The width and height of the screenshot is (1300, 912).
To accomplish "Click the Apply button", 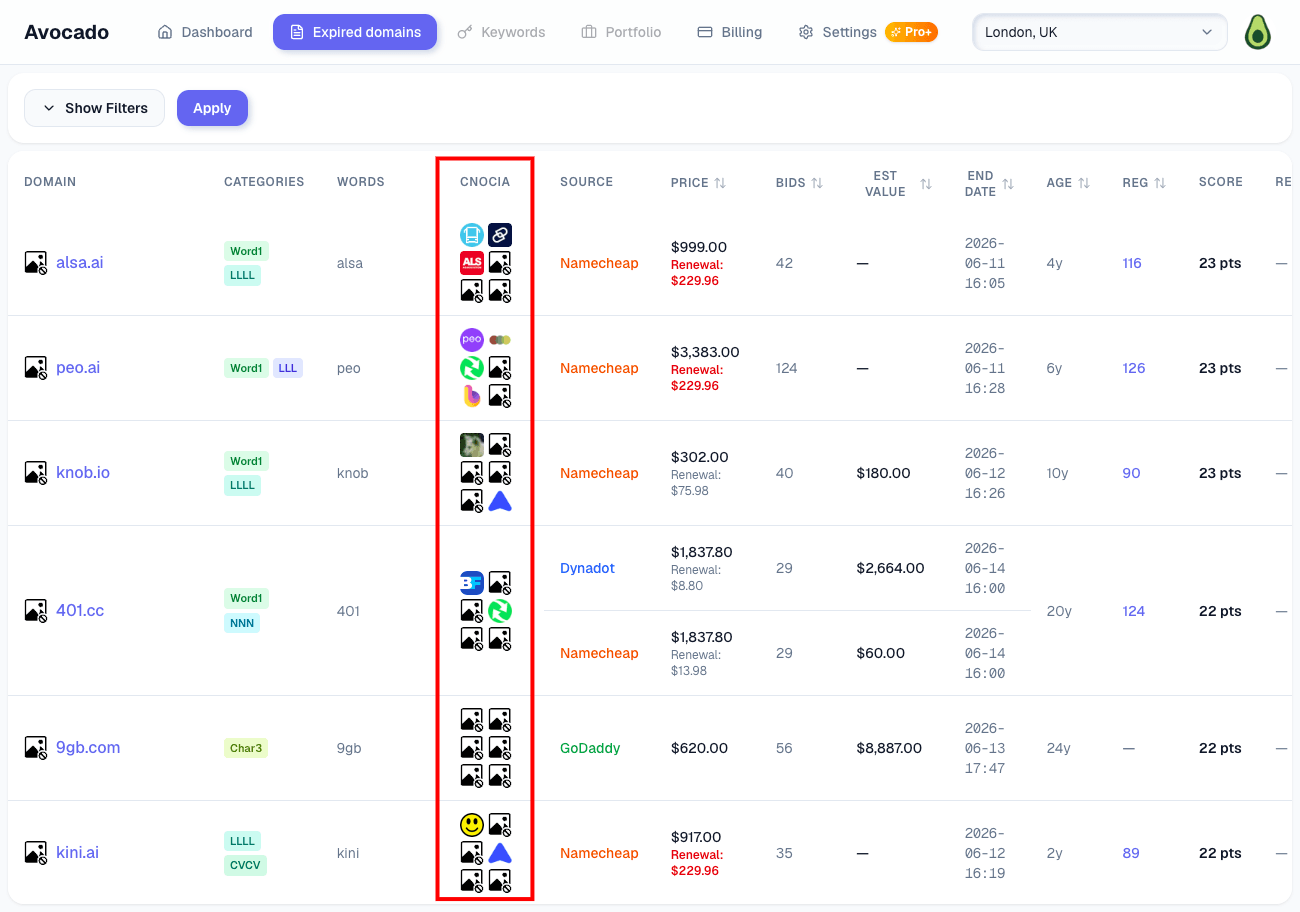I will pyautogui.click(x=212, y=108).
